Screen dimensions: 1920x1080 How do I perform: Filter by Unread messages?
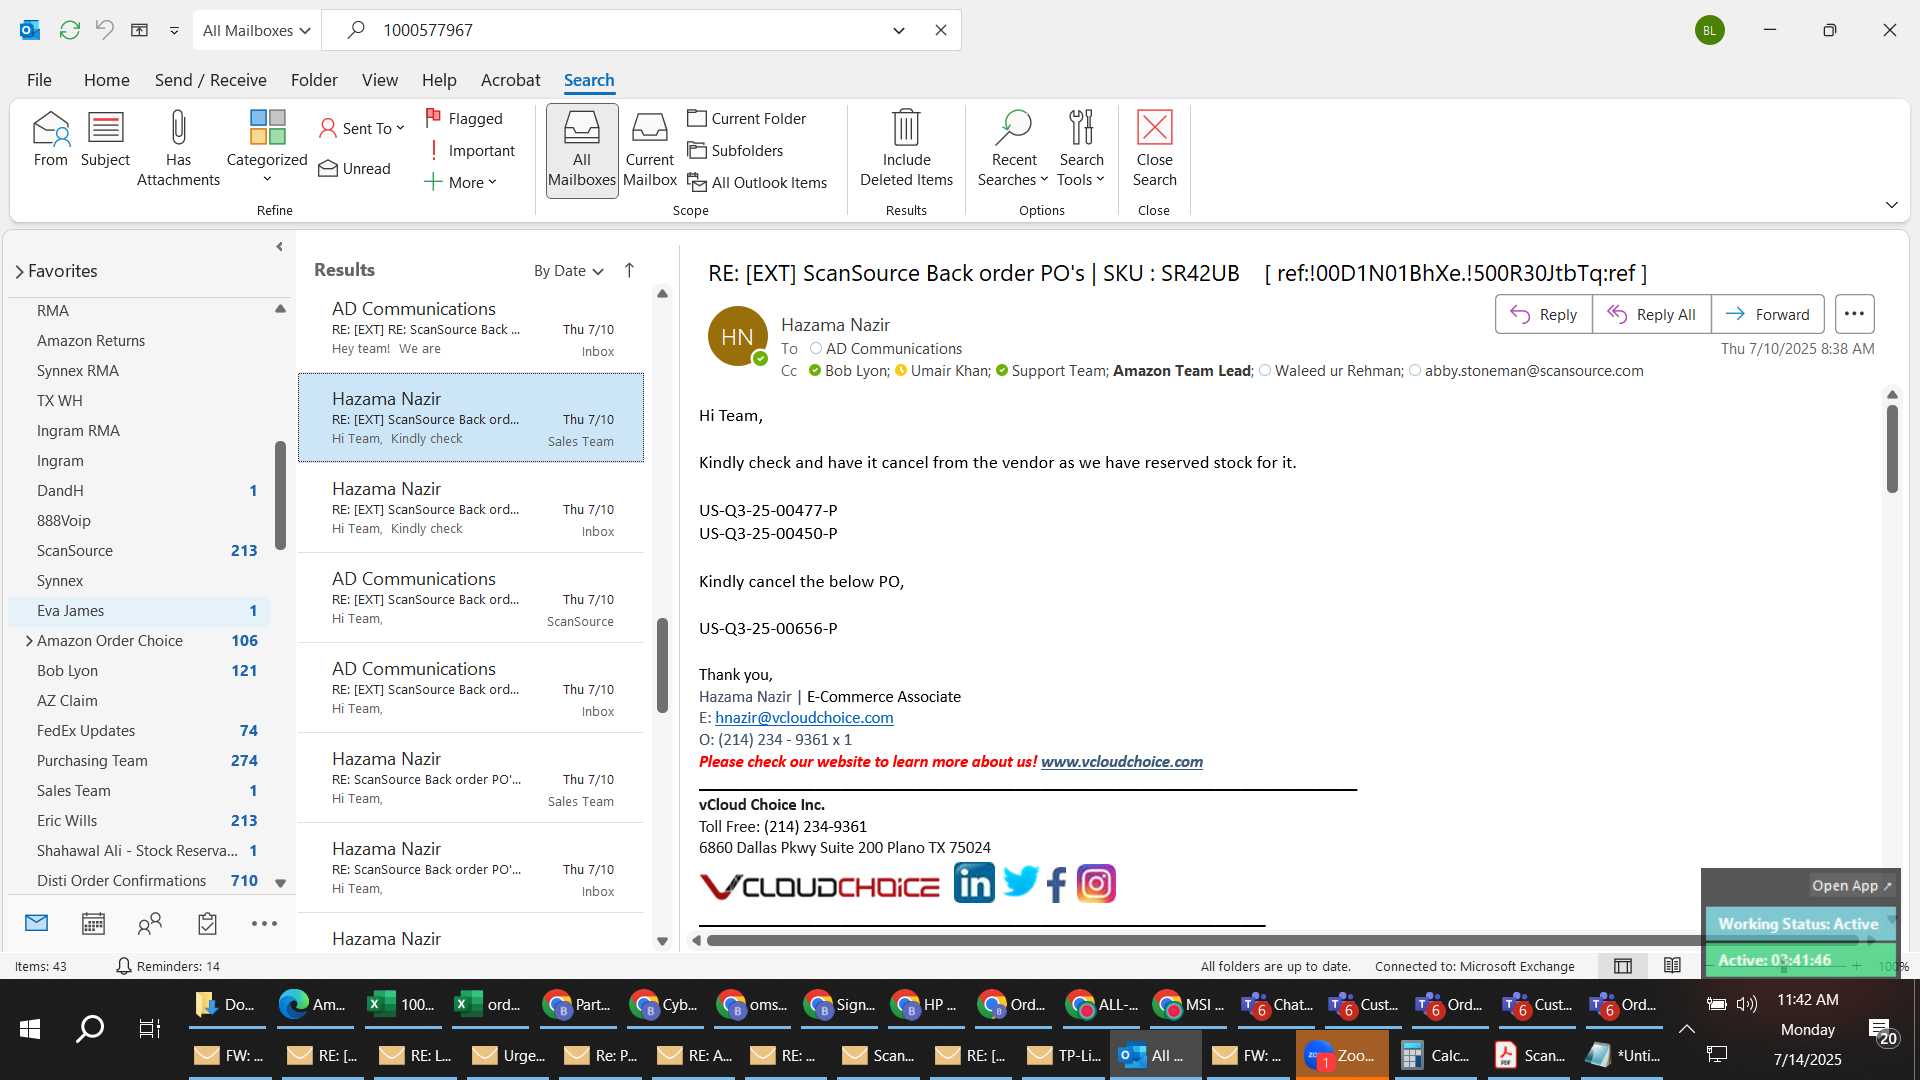pyautogui.click(x=355, y=168)
